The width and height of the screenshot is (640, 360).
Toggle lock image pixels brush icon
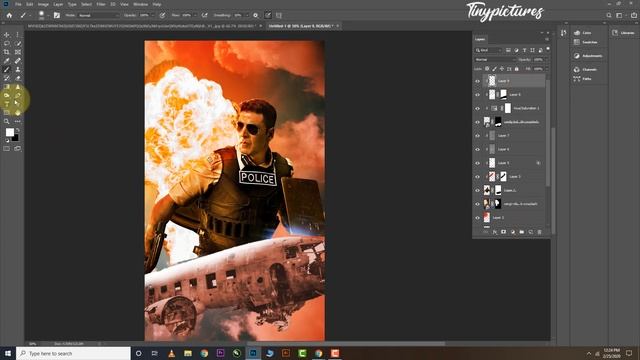(494, 69)
